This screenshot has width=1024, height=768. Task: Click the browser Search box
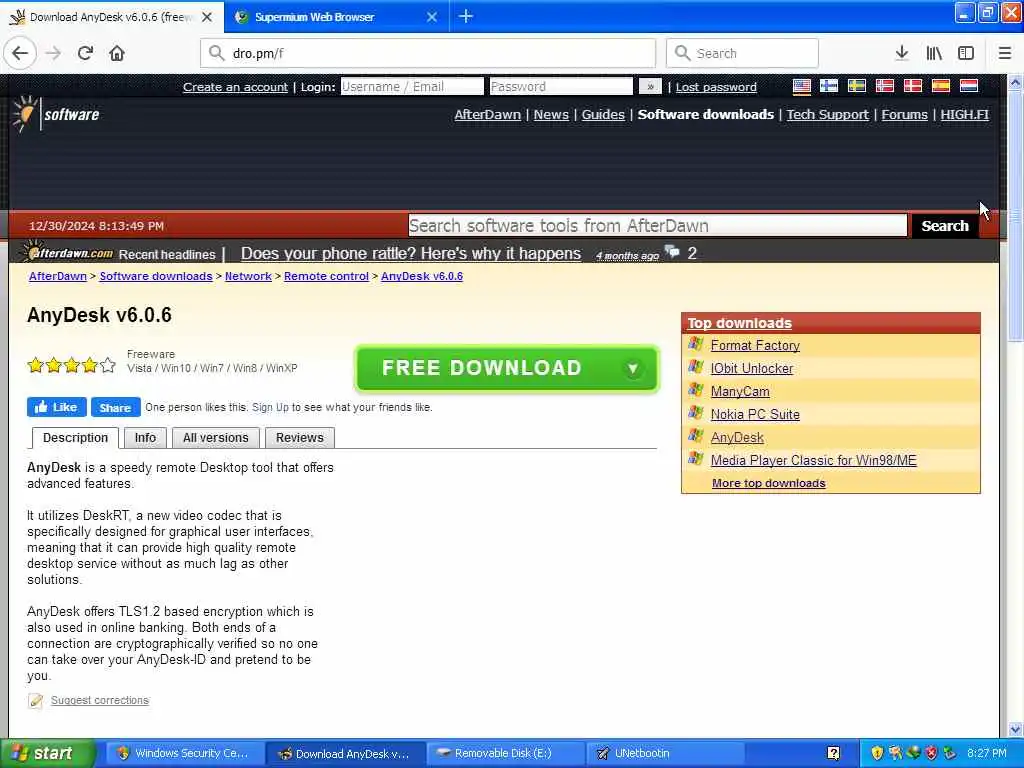click(x=742, y=53)
